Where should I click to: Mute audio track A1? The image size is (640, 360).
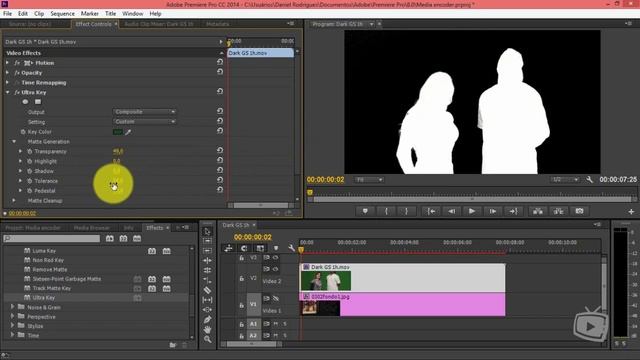click(x=276, y=324)
